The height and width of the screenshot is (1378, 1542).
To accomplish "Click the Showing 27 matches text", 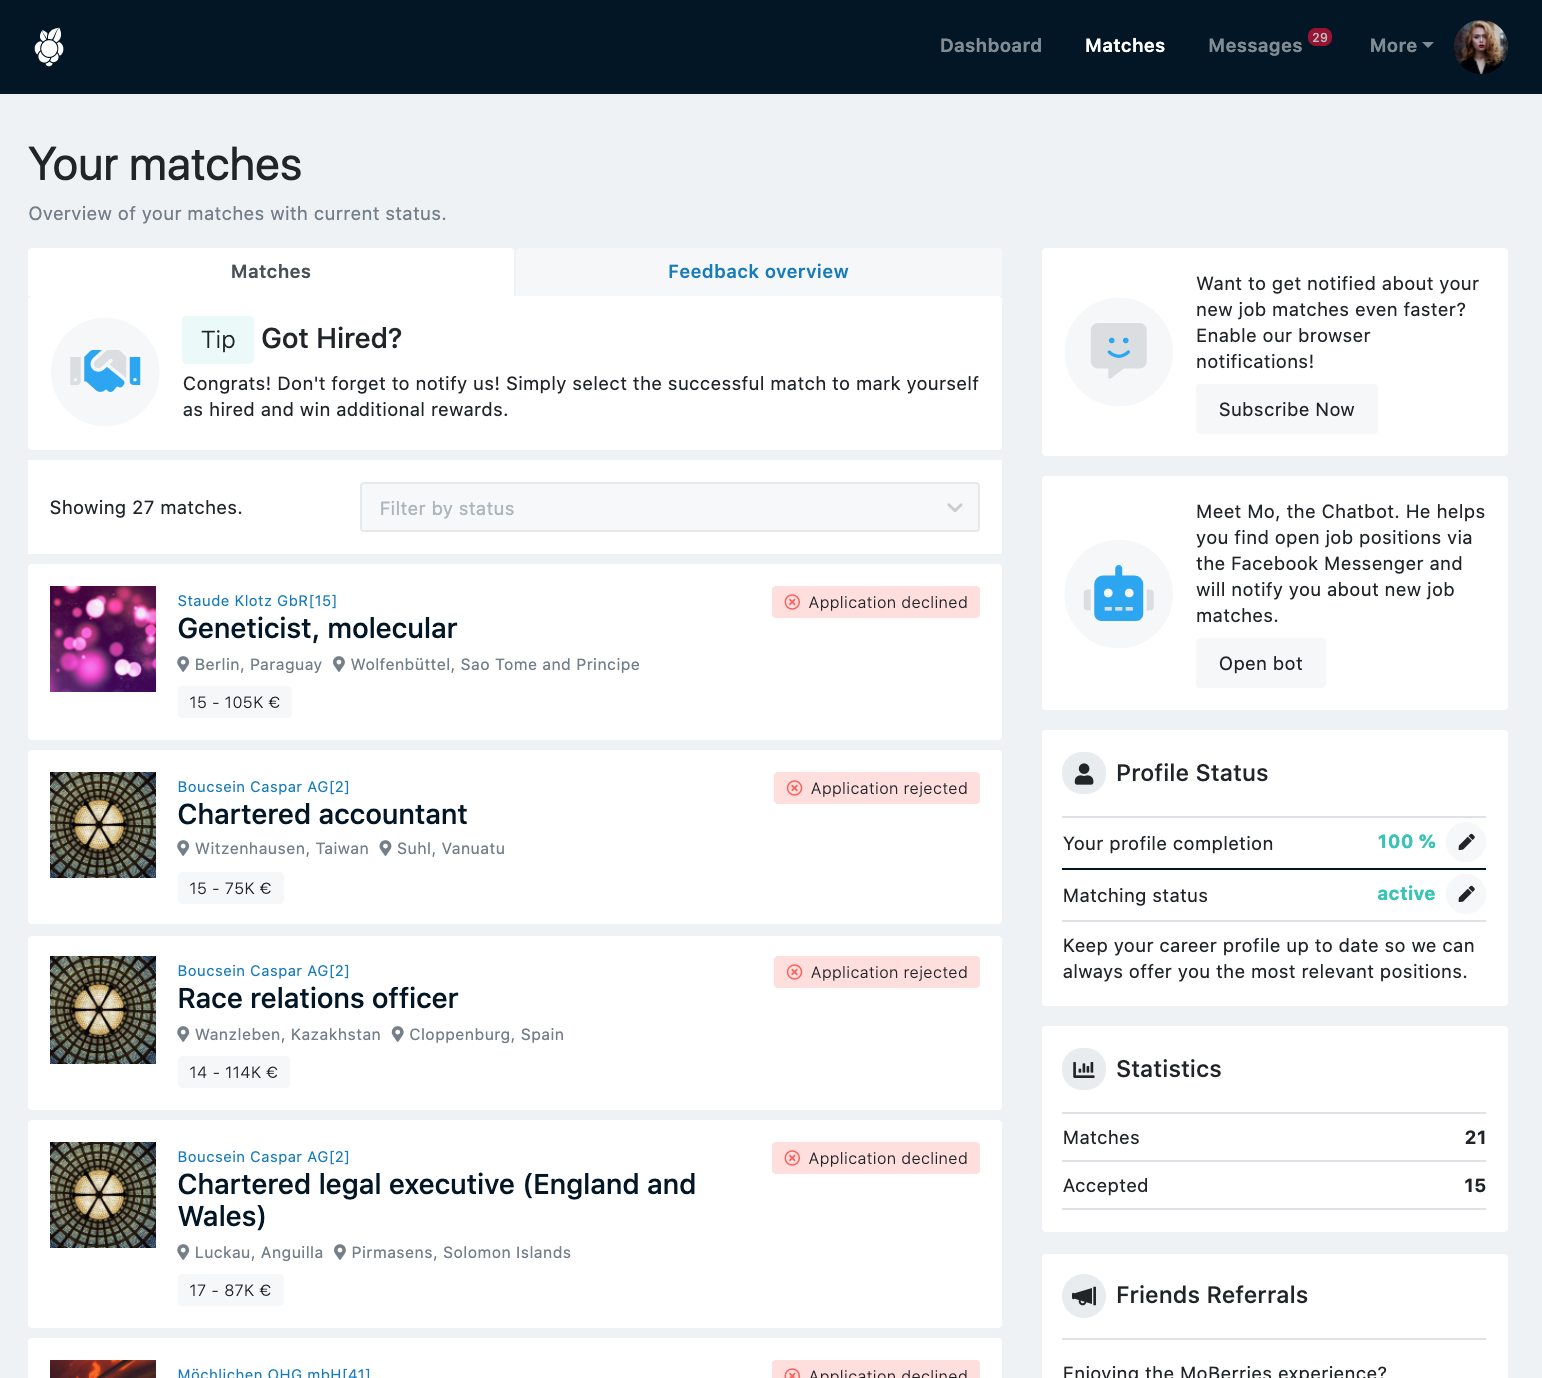I will tap(146, 508).
